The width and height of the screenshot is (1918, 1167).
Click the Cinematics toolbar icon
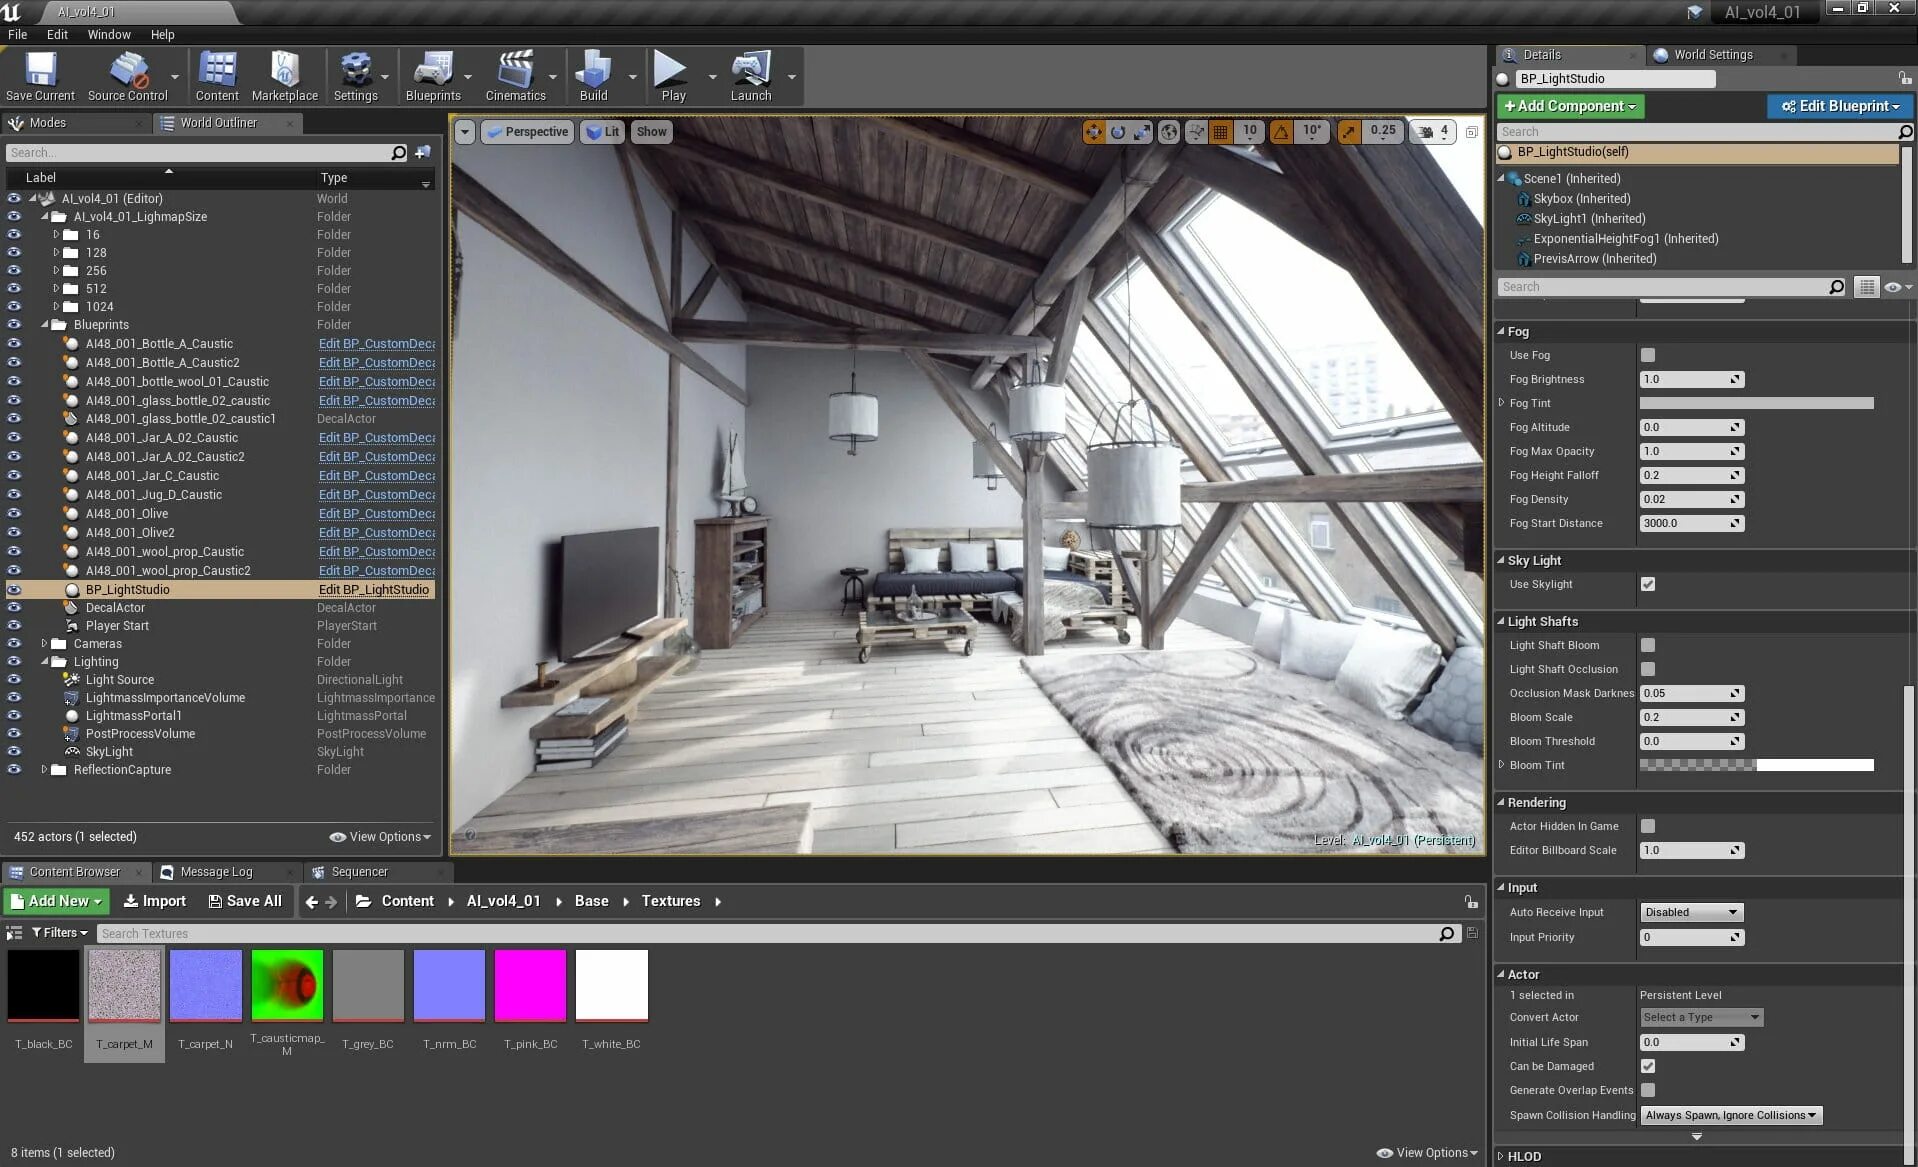pos(516,70)
